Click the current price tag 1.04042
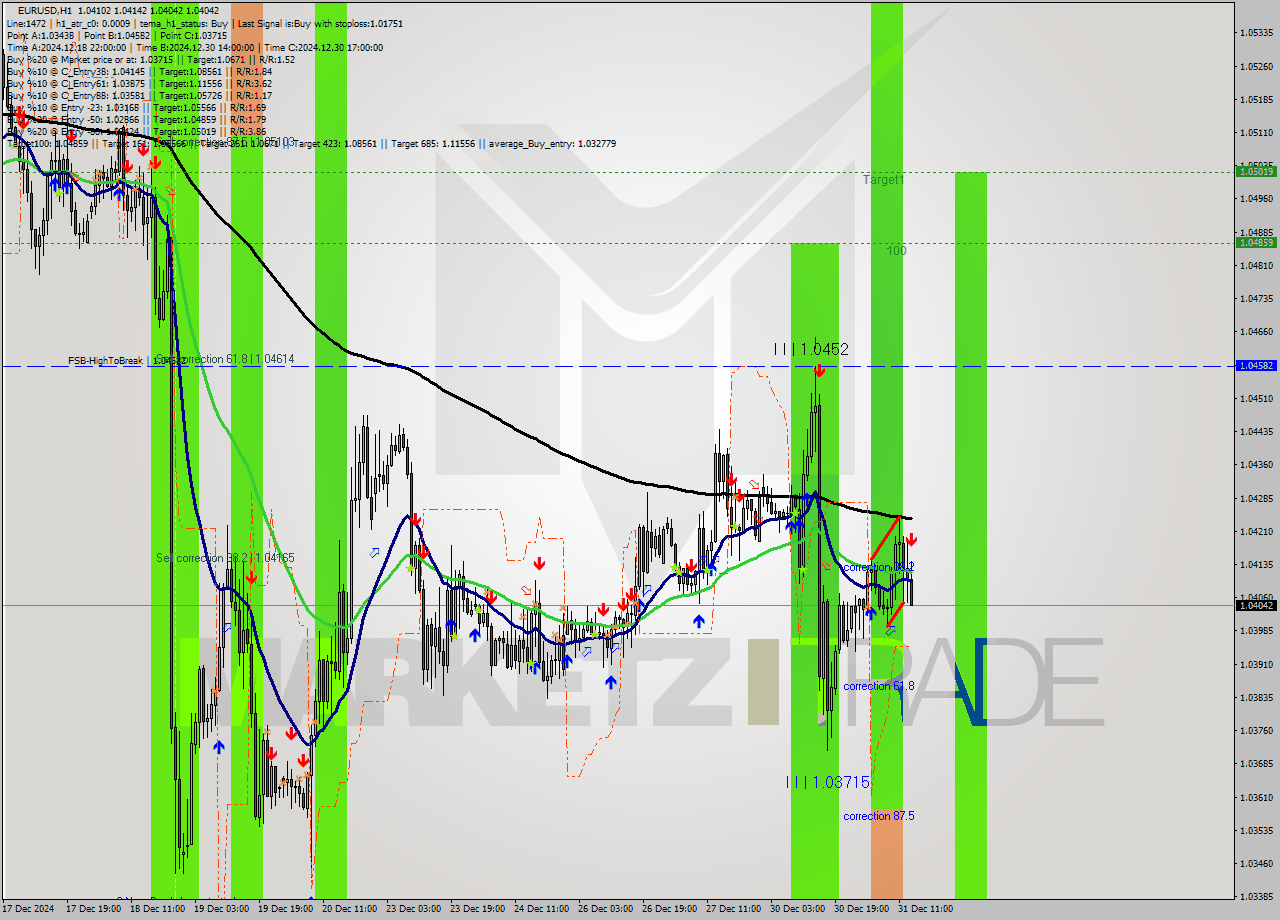The height and width of the screenshot is (920, 1280). coord(1256,606)
